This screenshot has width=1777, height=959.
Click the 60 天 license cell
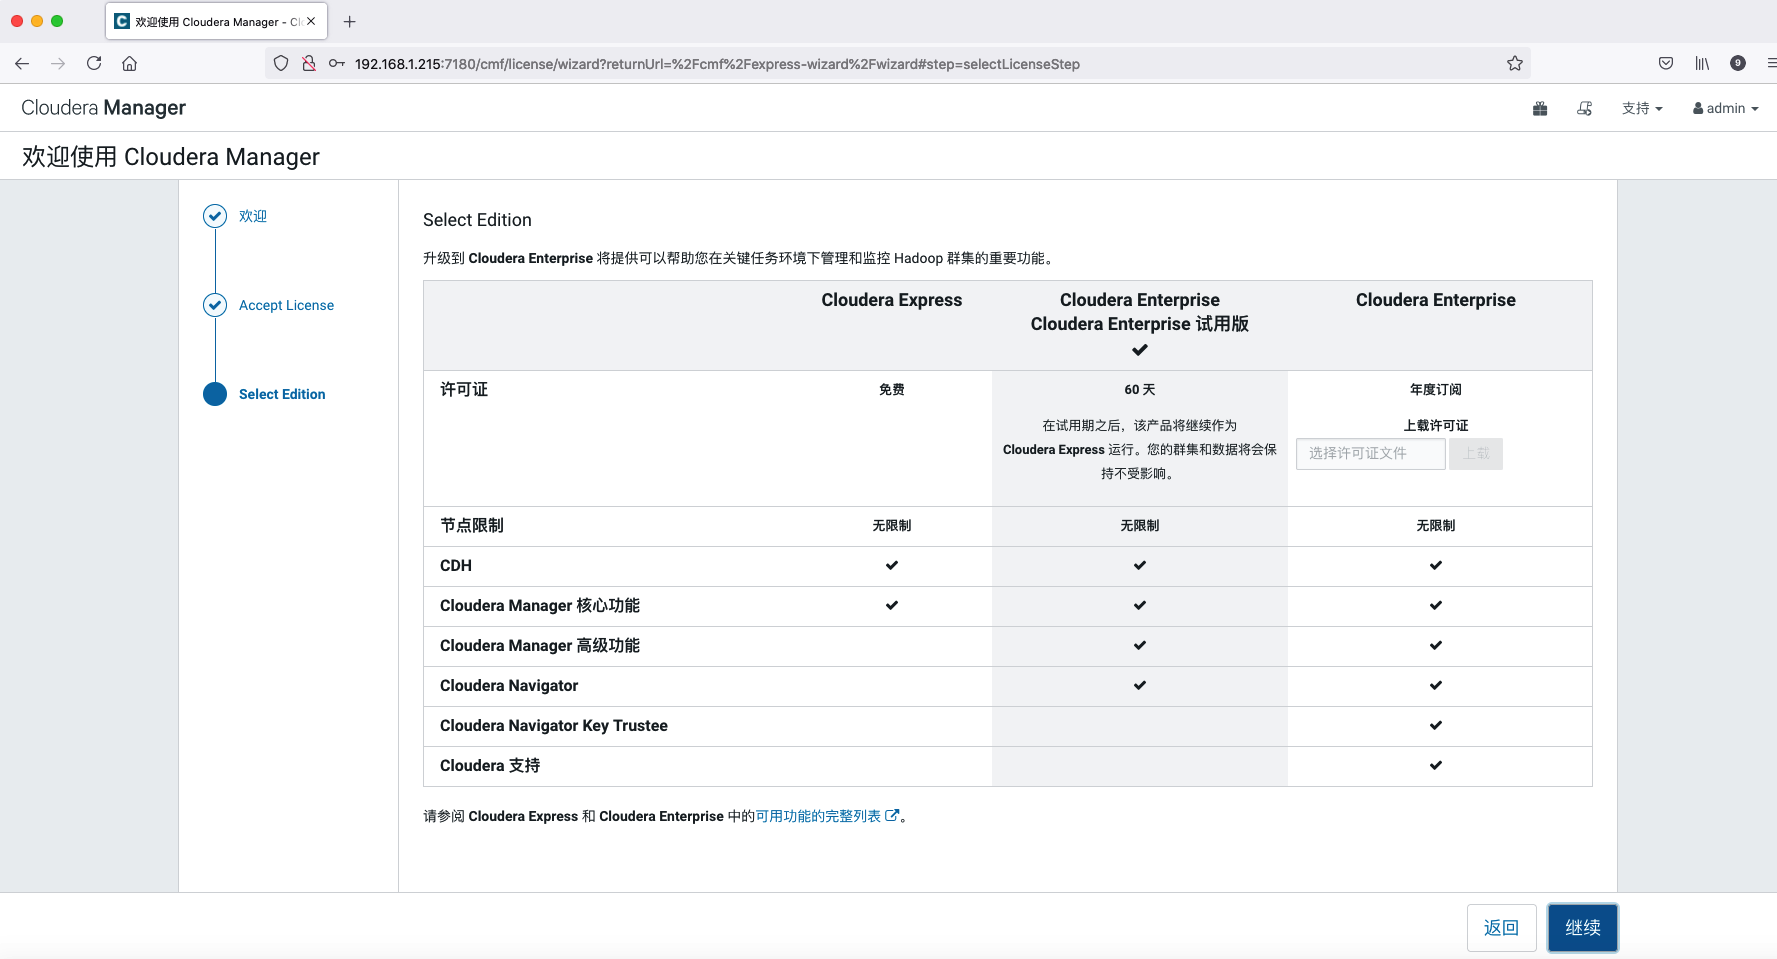coord(1140,389)
